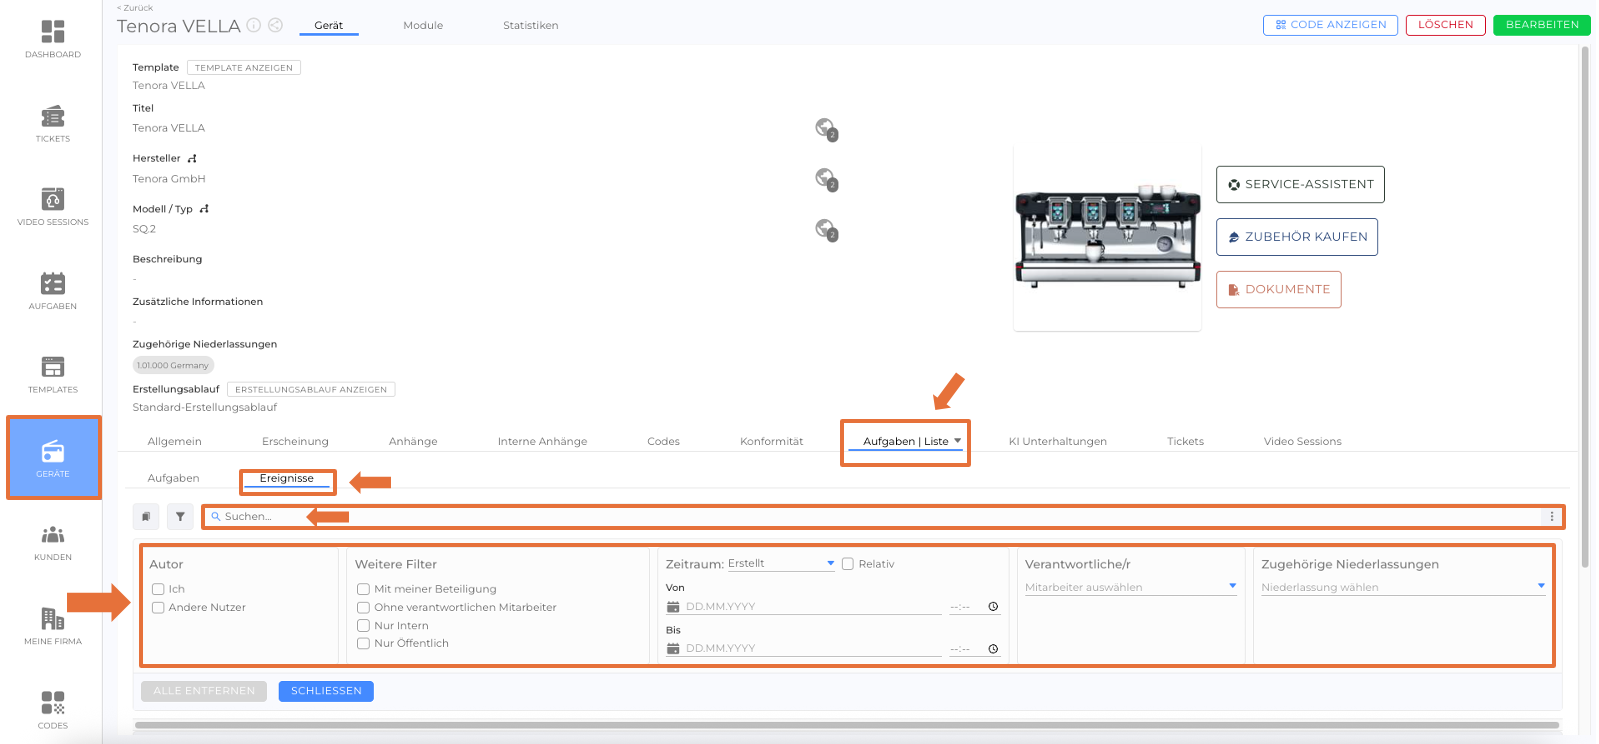
Task: Click the filter funnel icon
Action: (180, 517)
